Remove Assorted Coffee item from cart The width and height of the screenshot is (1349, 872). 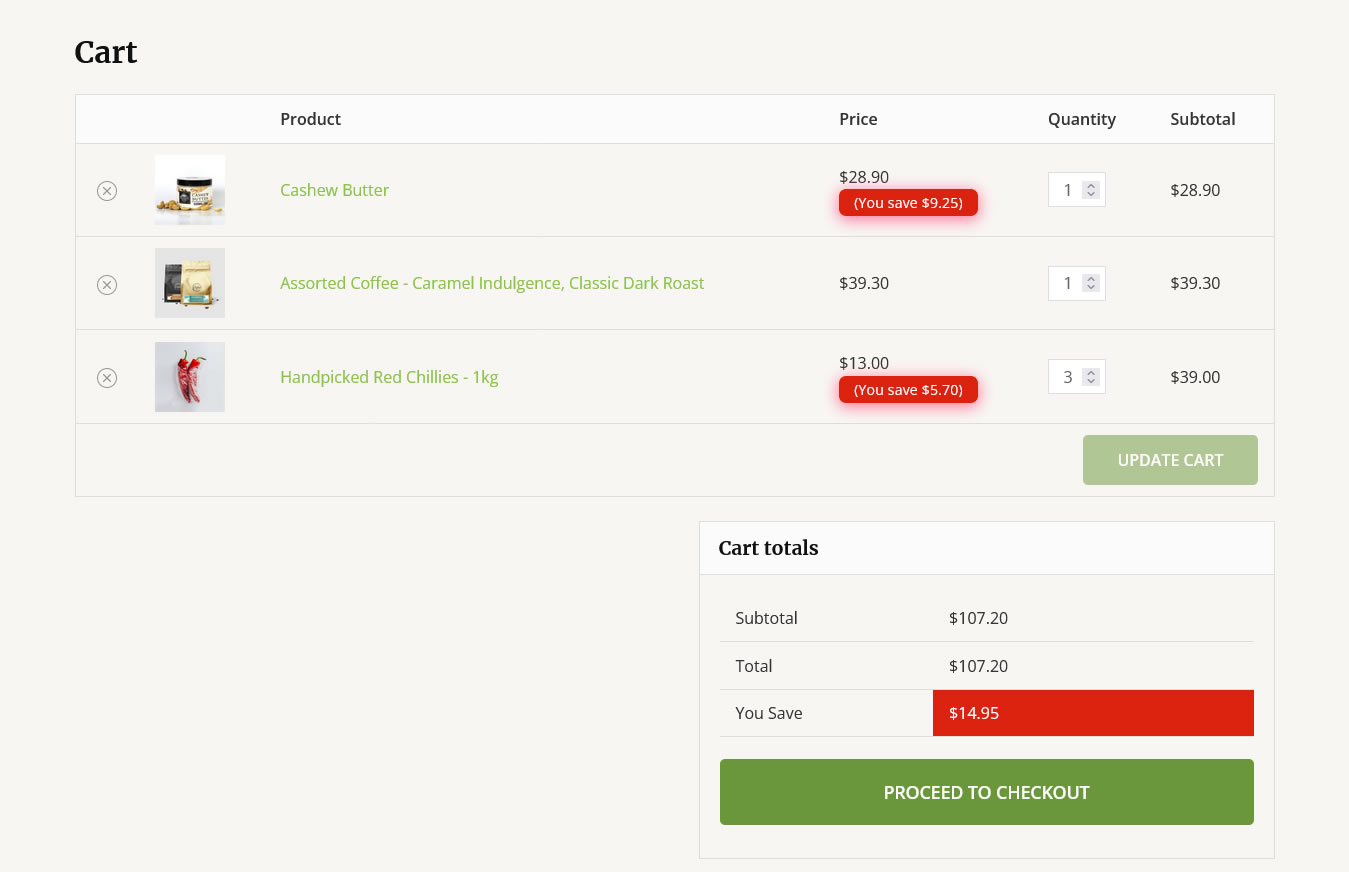coord(107,285)
